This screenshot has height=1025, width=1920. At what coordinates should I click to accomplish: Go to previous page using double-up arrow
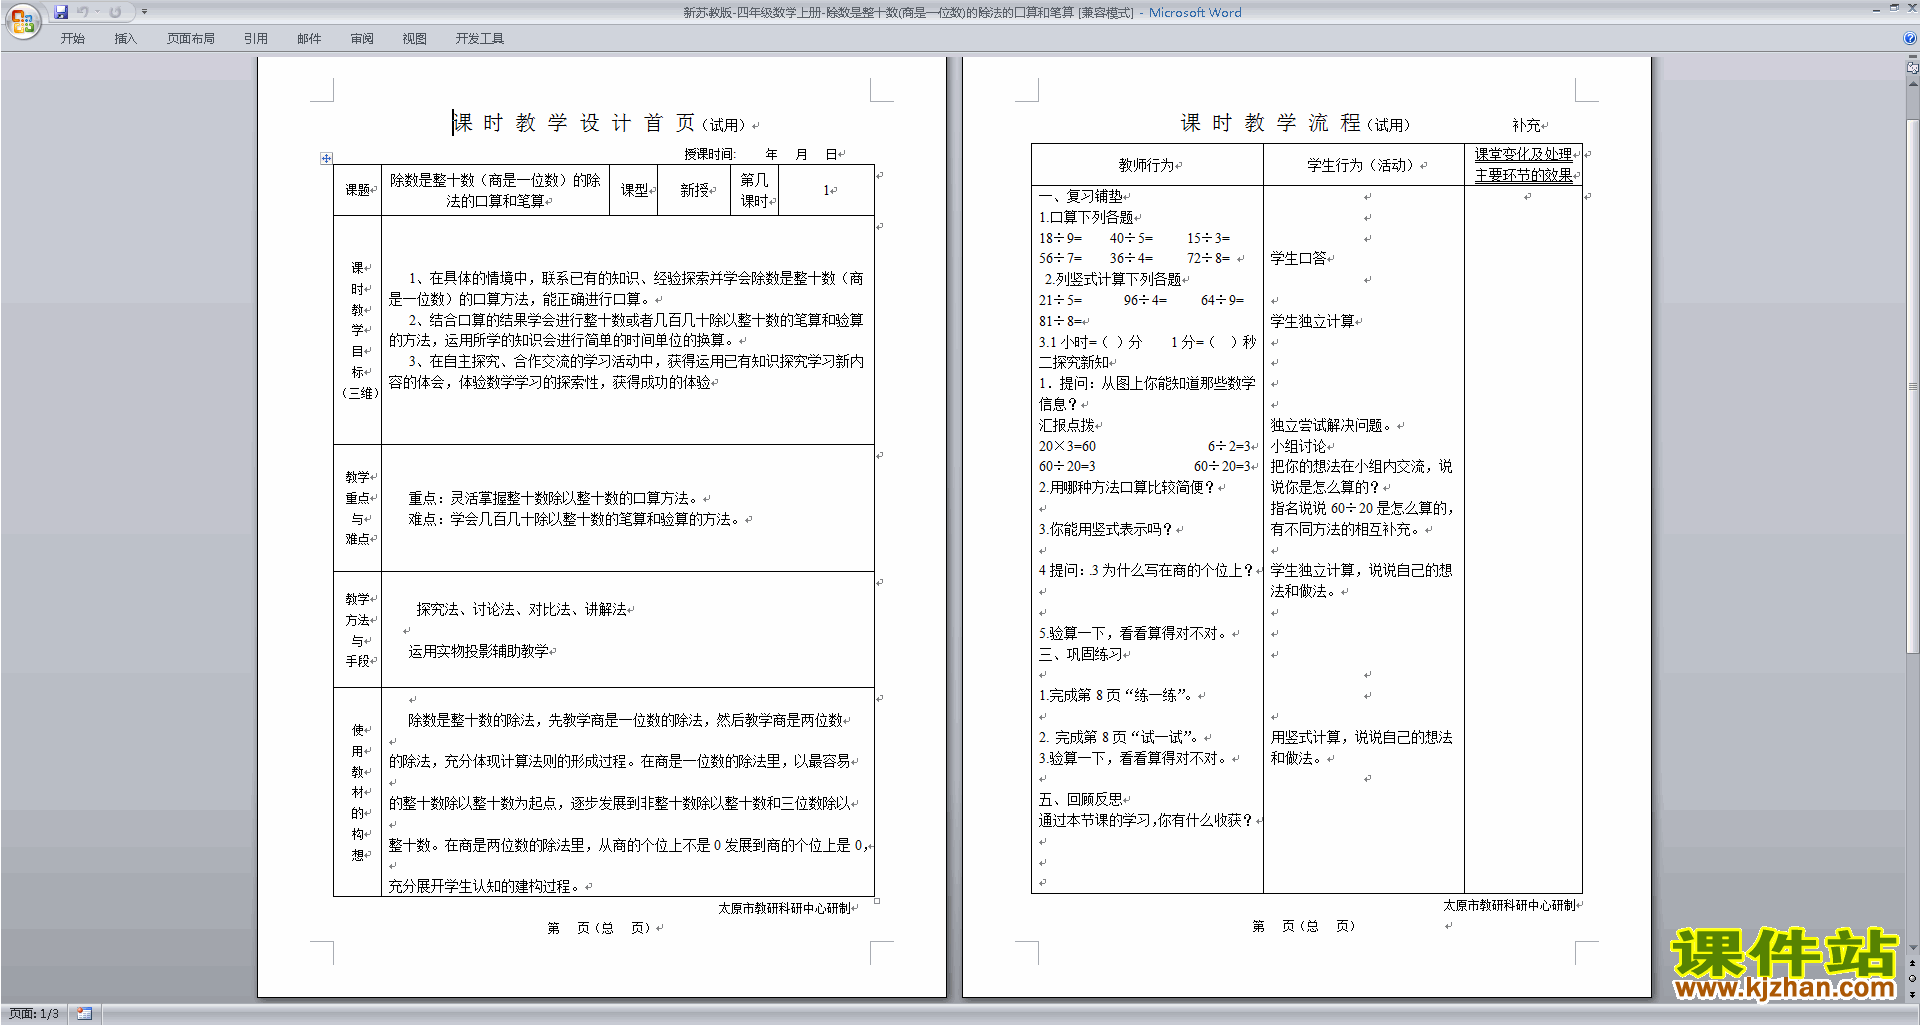1913,963
